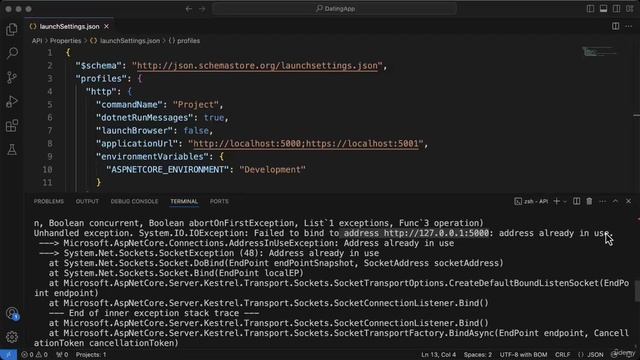640x360 pixels.
Task: Switch to the Ports panel tab
Action: (219, 201)
